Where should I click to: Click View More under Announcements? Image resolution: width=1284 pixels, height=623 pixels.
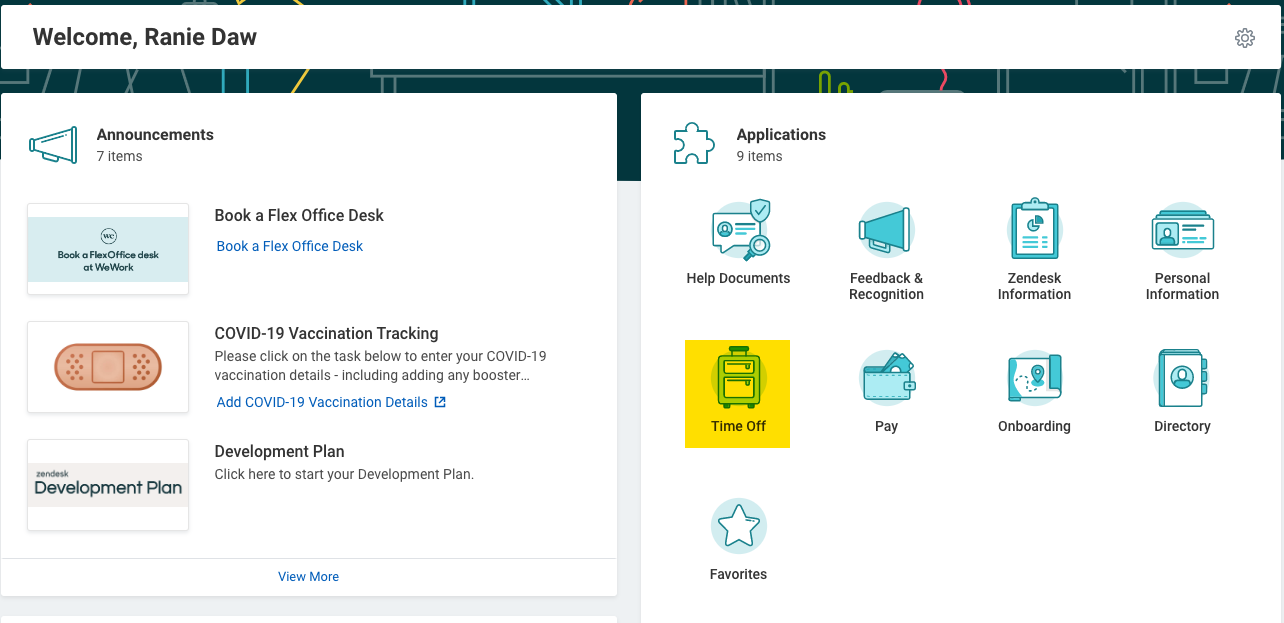(308, 576)
